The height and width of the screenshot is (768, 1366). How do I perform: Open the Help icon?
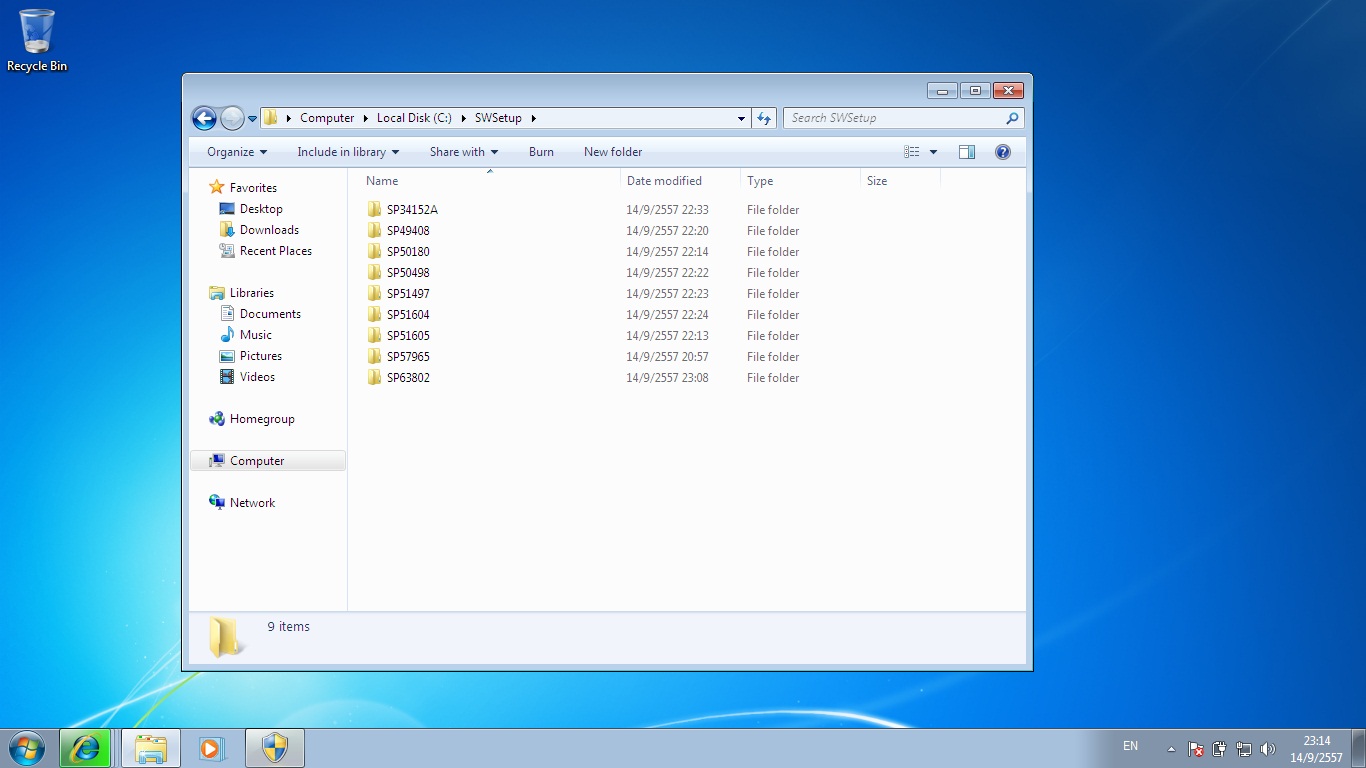click(1003, 152)
